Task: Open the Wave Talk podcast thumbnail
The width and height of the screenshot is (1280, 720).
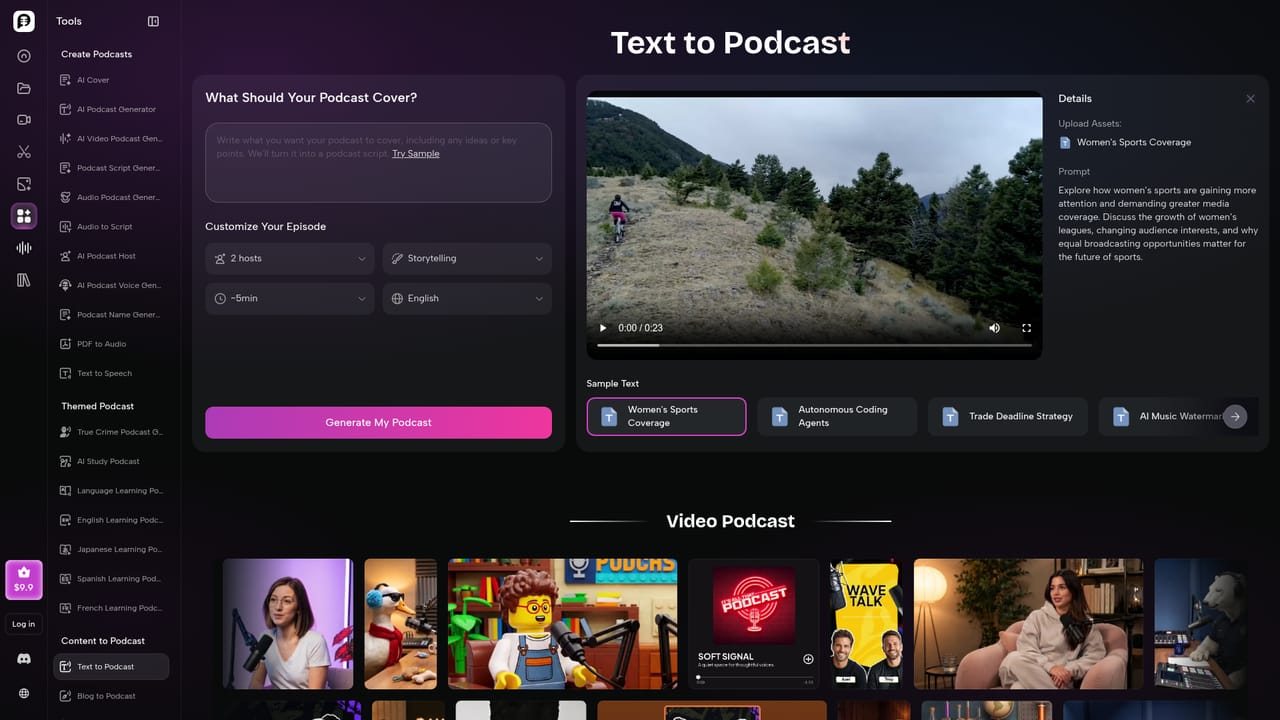Action: [x=865, y=624]
